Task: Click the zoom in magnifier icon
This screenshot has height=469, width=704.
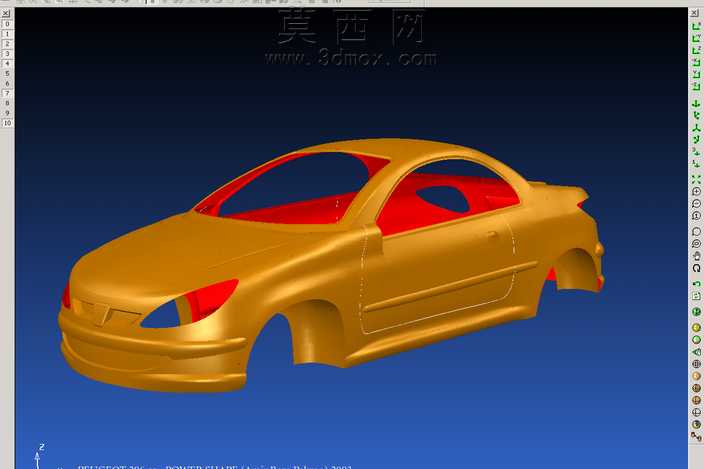Action: (696, 192)
